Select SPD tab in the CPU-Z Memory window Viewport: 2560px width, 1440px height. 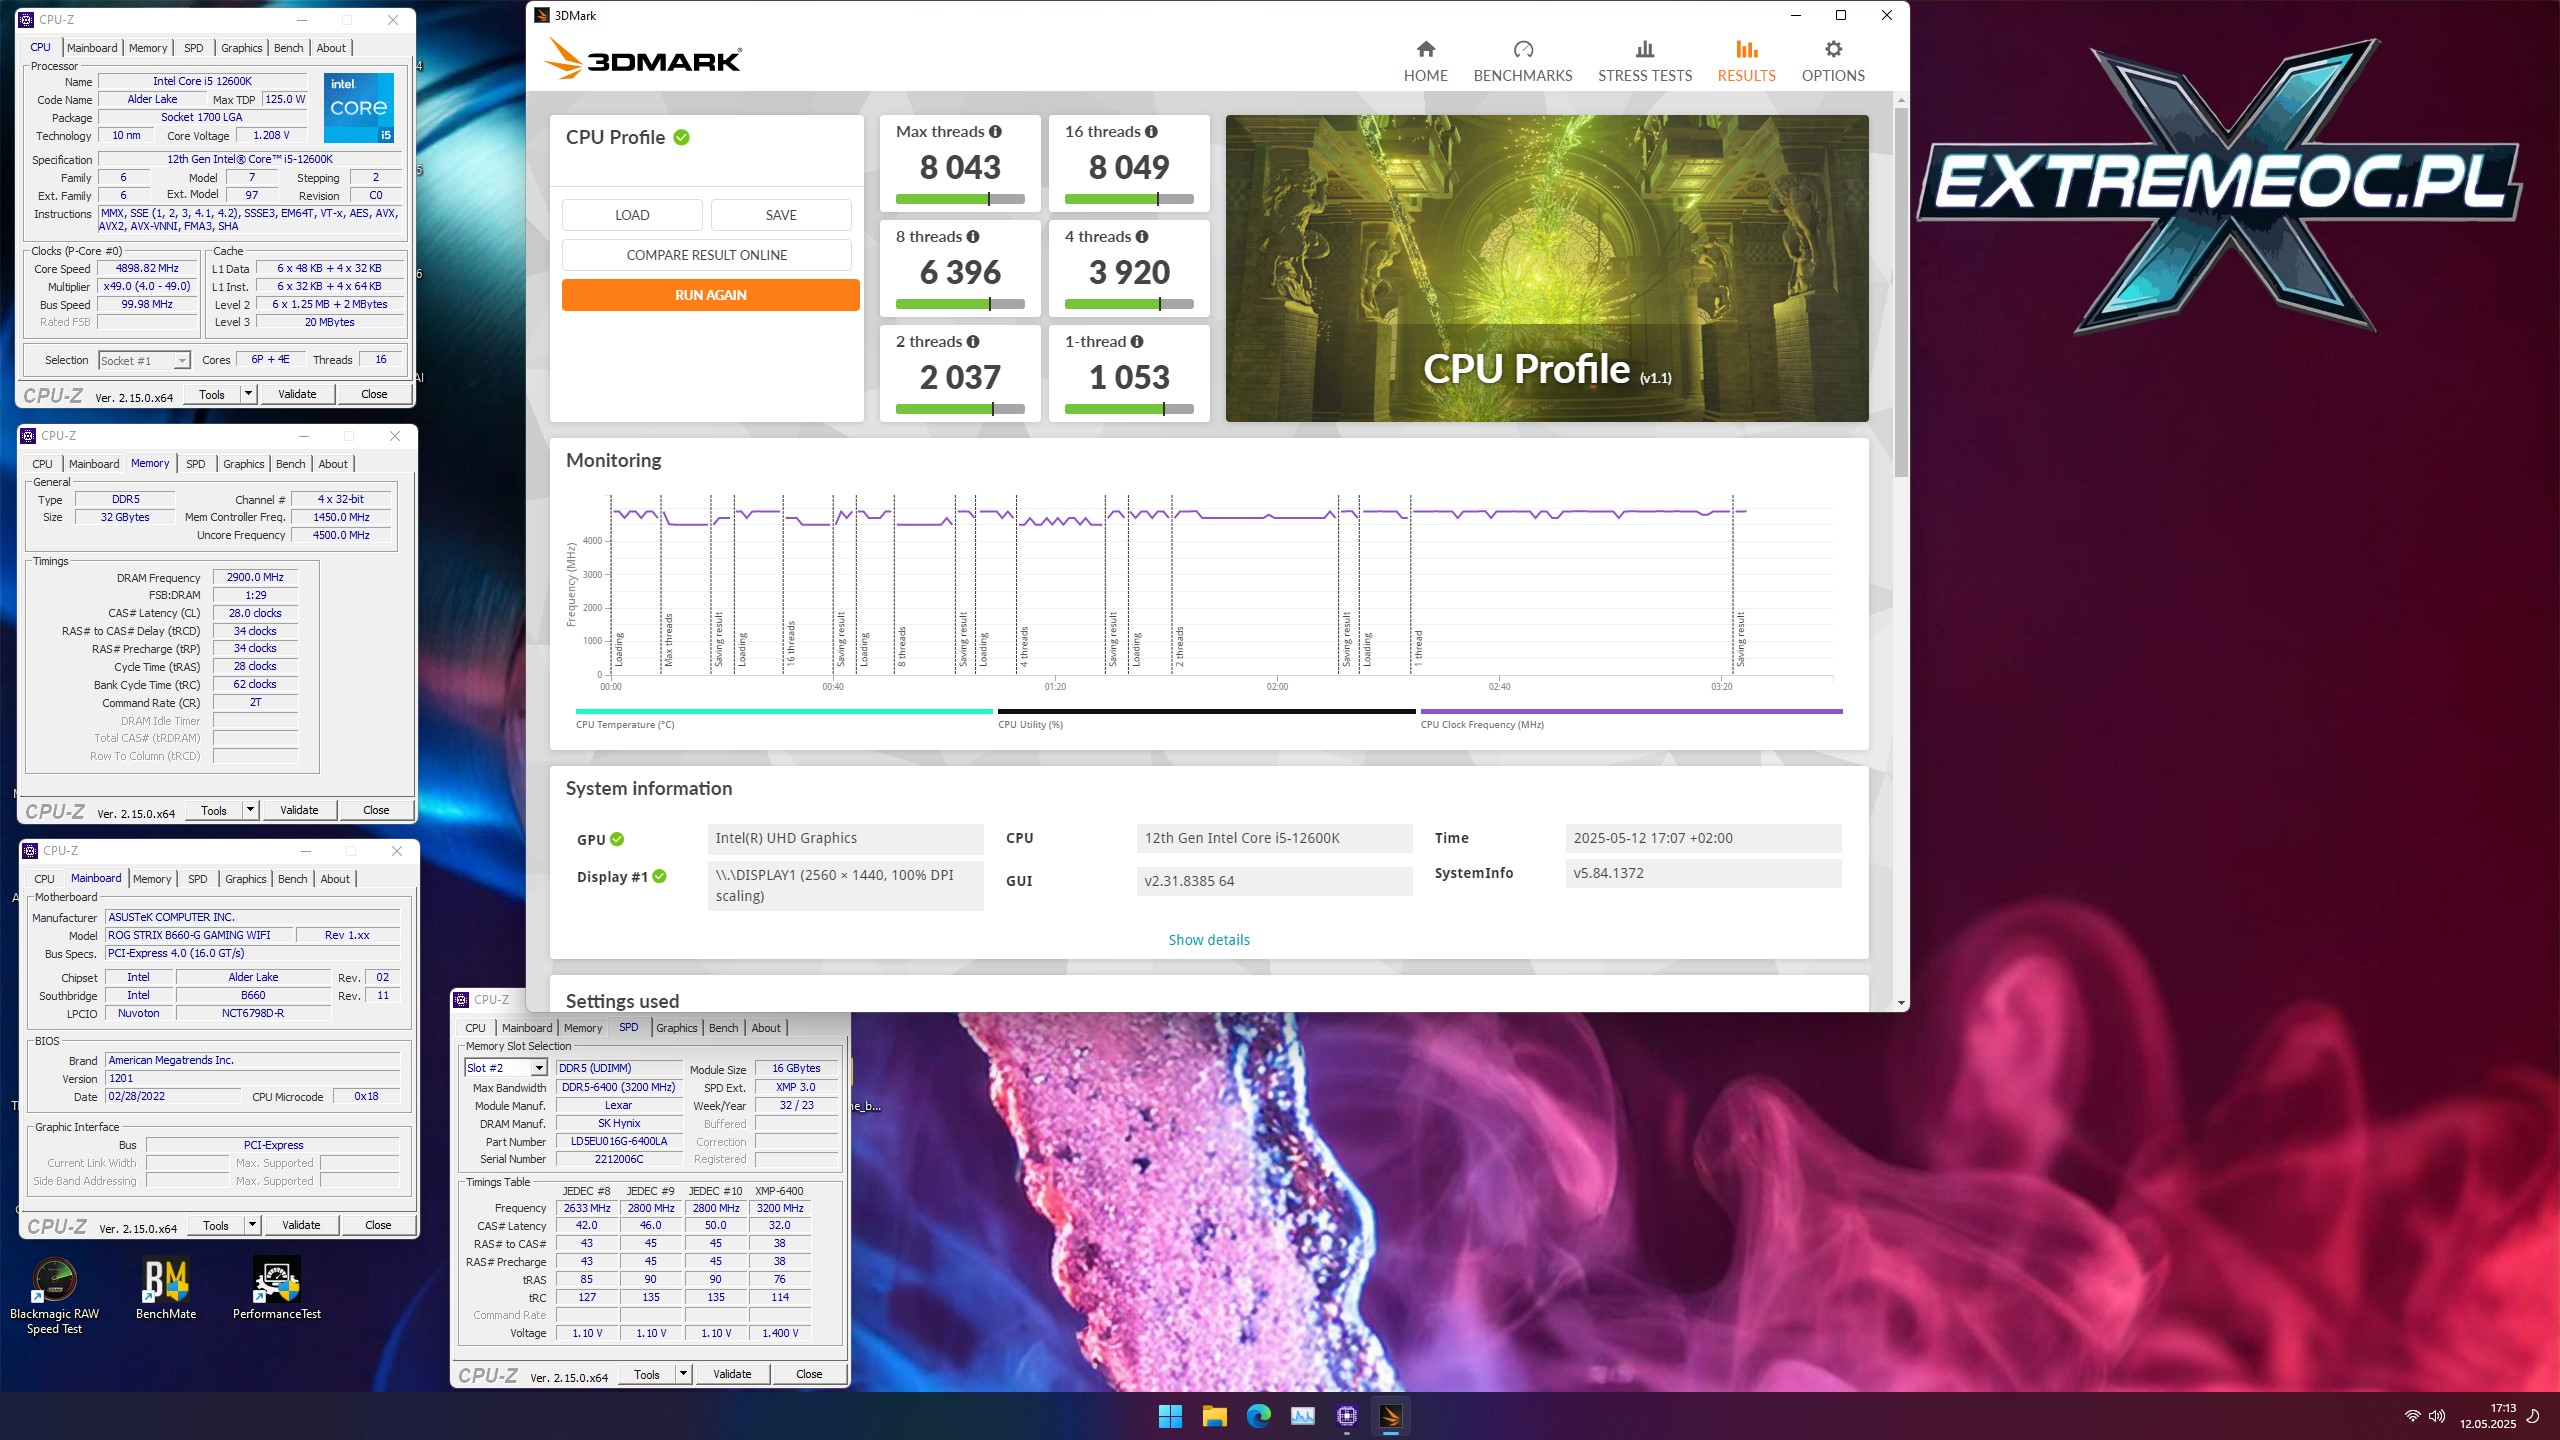pyautogui.click(x=196, y=464)
